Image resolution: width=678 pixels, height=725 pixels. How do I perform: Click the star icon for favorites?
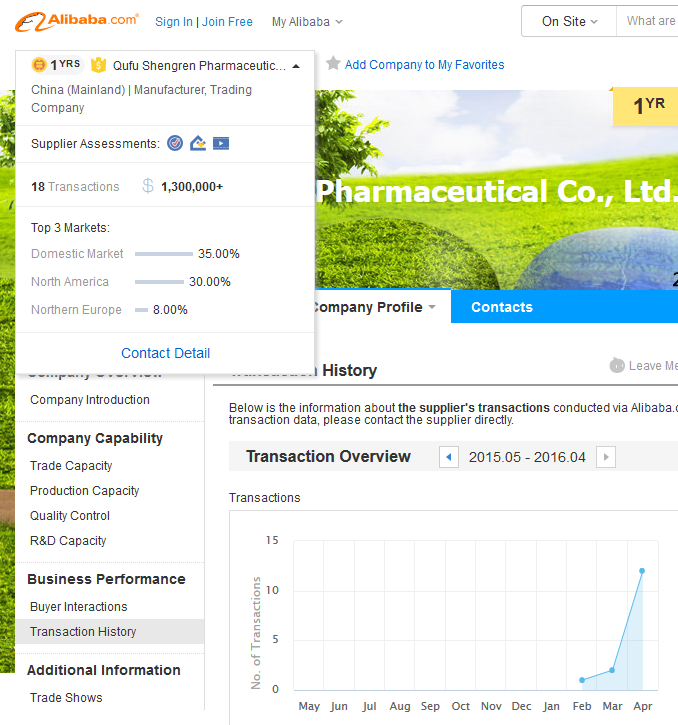coord(333,63)
